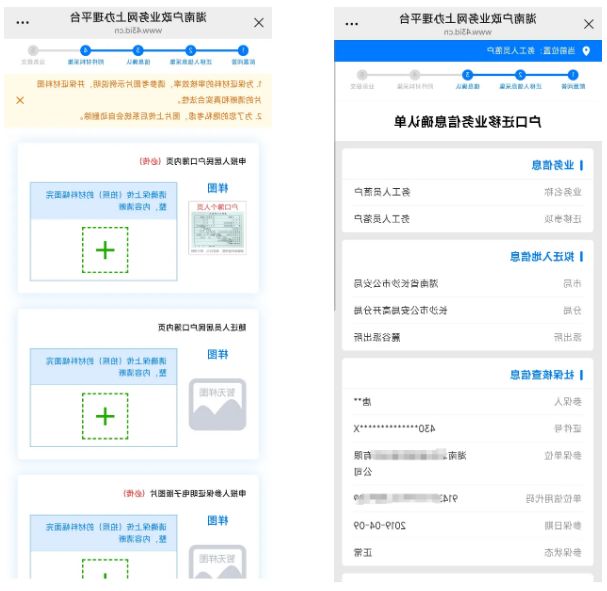Select step 3 信息确认 in confirmation form screen

468,79
